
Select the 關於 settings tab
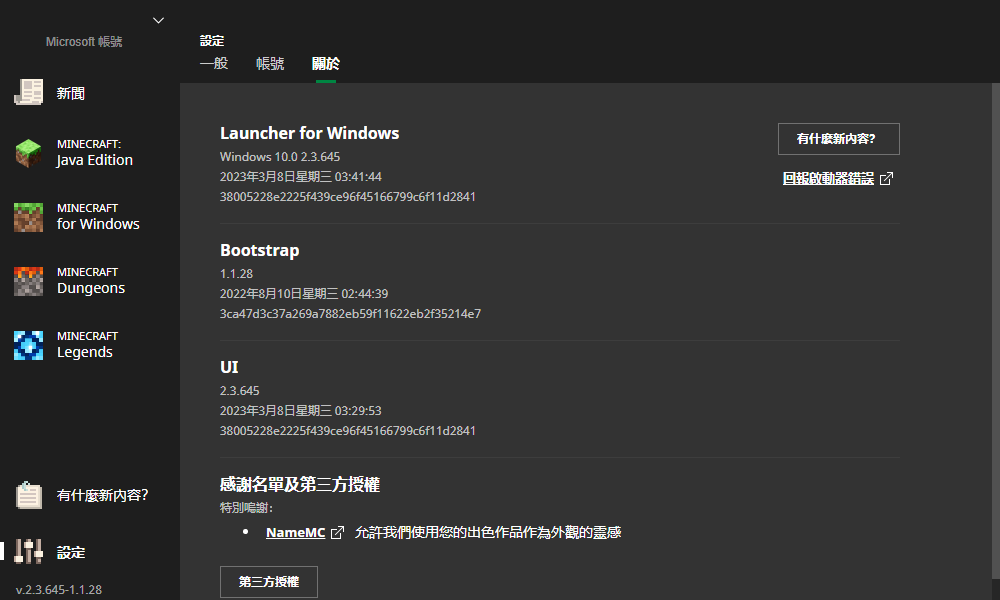(325, 63)
